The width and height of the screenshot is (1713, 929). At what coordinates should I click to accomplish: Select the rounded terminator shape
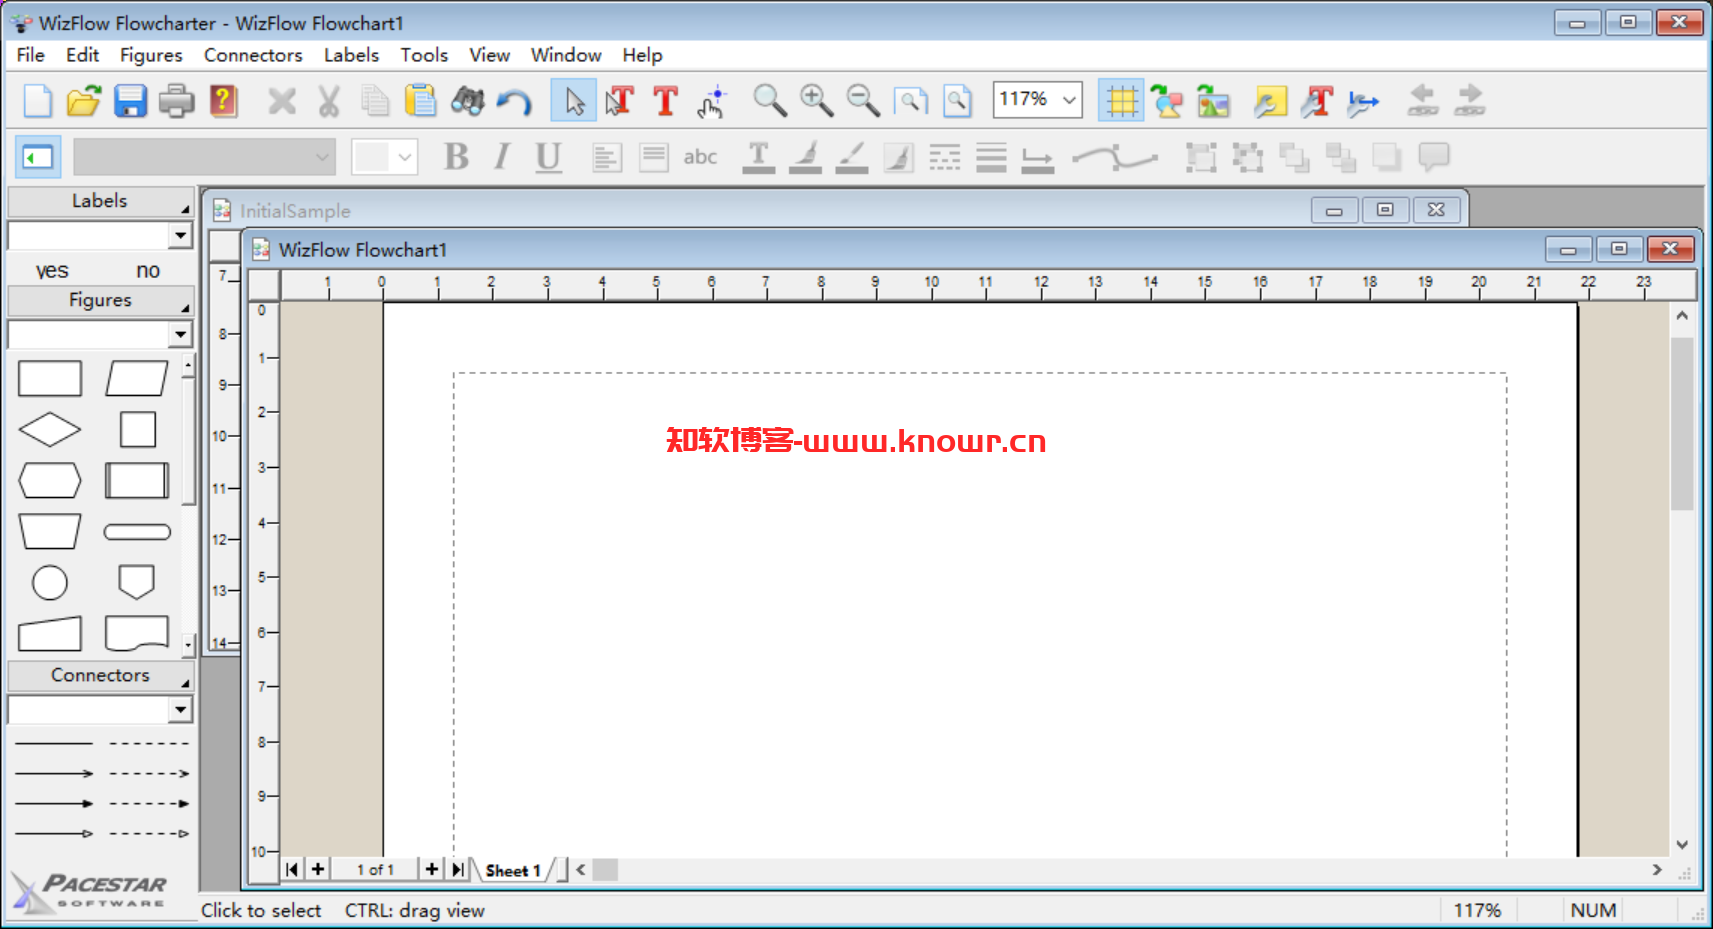coord(137,532)
